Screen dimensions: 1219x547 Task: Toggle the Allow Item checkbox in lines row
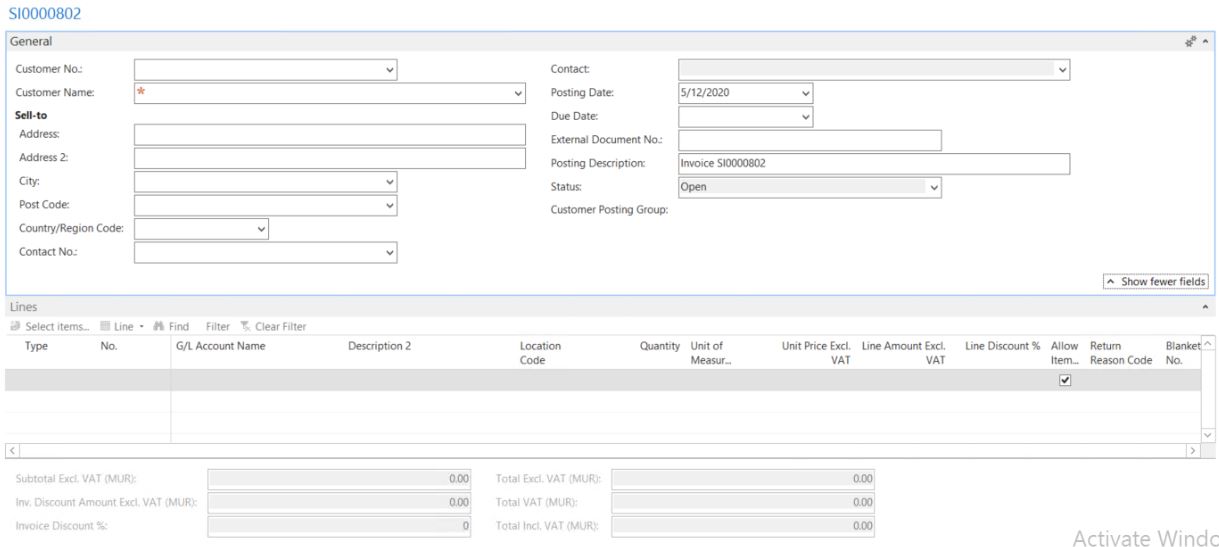coord(1065,380)
